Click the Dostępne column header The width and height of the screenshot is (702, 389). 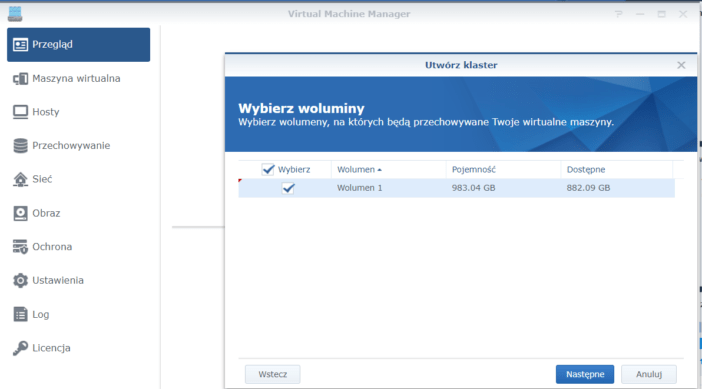click(x=616, y=170)
